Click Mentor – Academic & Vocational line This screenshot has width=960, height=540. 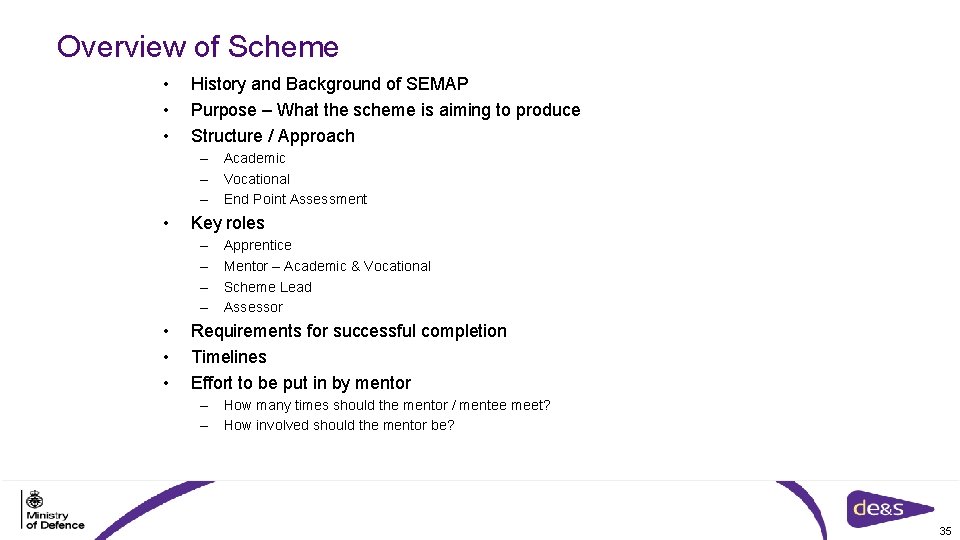(327, 266)
